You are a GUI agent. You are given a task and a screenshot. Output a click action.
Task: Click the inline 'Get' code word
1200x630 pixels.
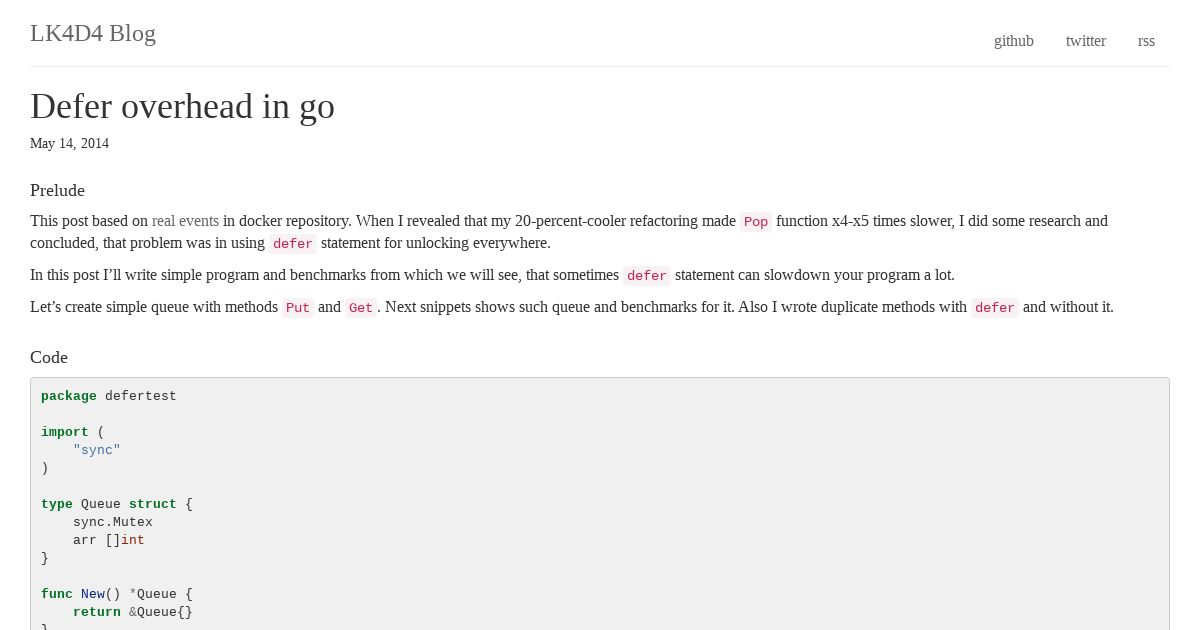tap(361, 308)
